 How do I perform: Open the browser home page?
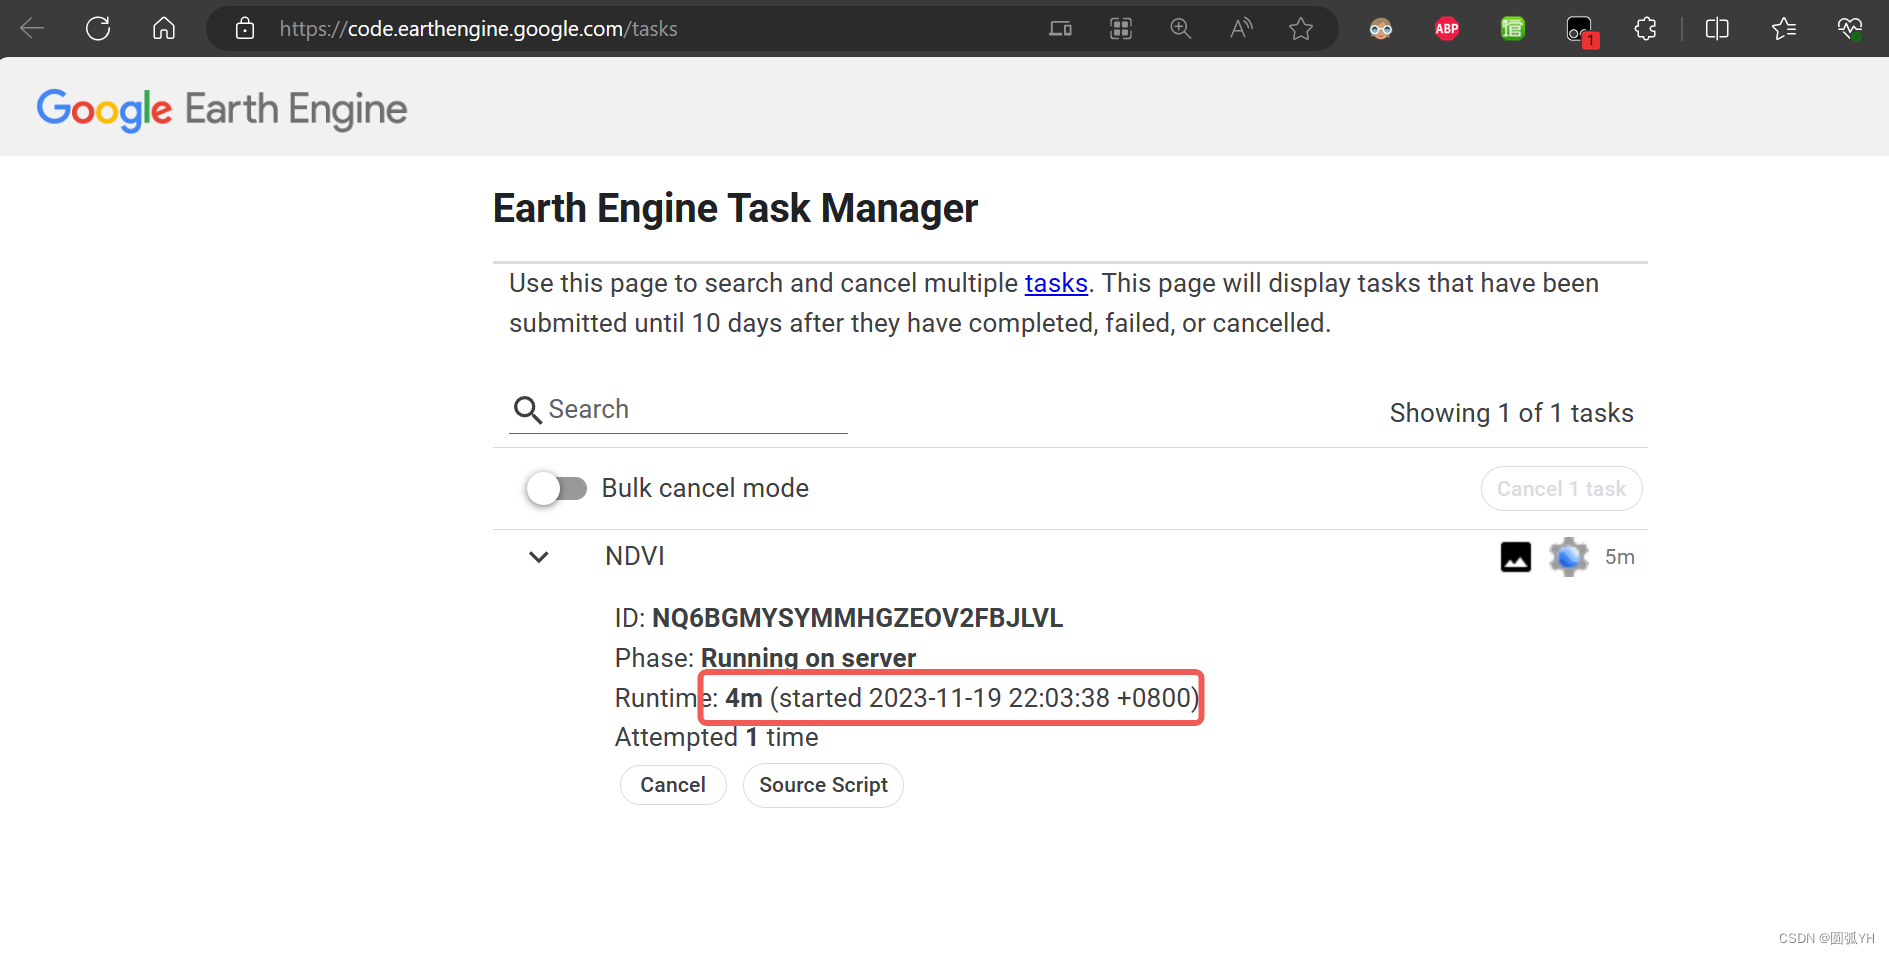(163, 28)
